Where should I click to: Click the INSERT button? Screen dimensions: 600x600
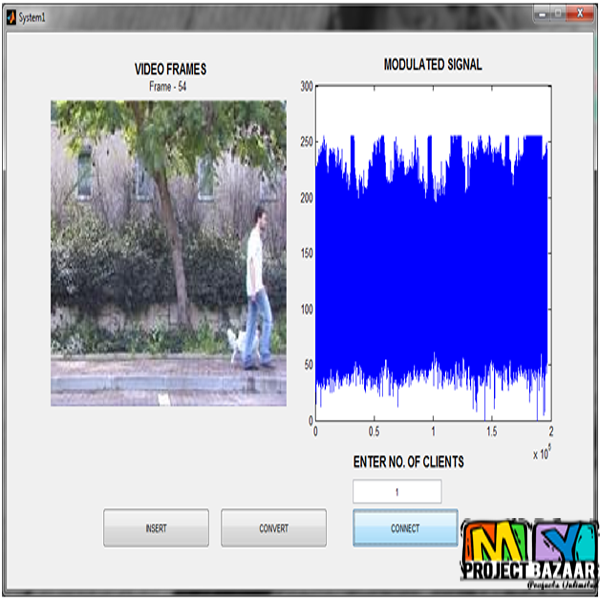156,528
